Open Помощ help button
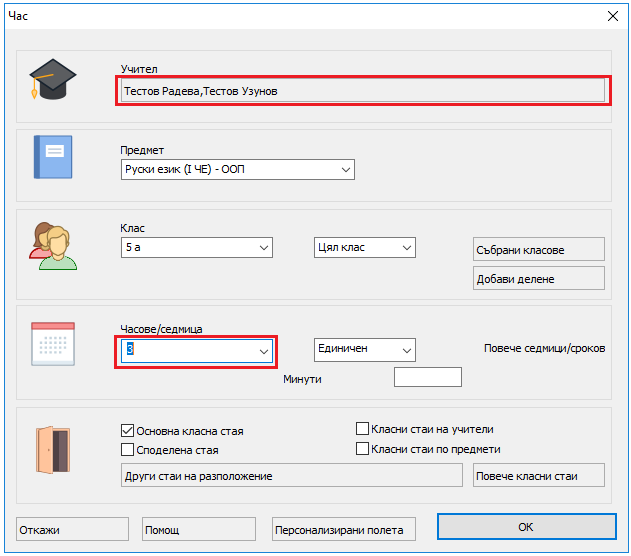631x556 pixels. click(201, 529)
